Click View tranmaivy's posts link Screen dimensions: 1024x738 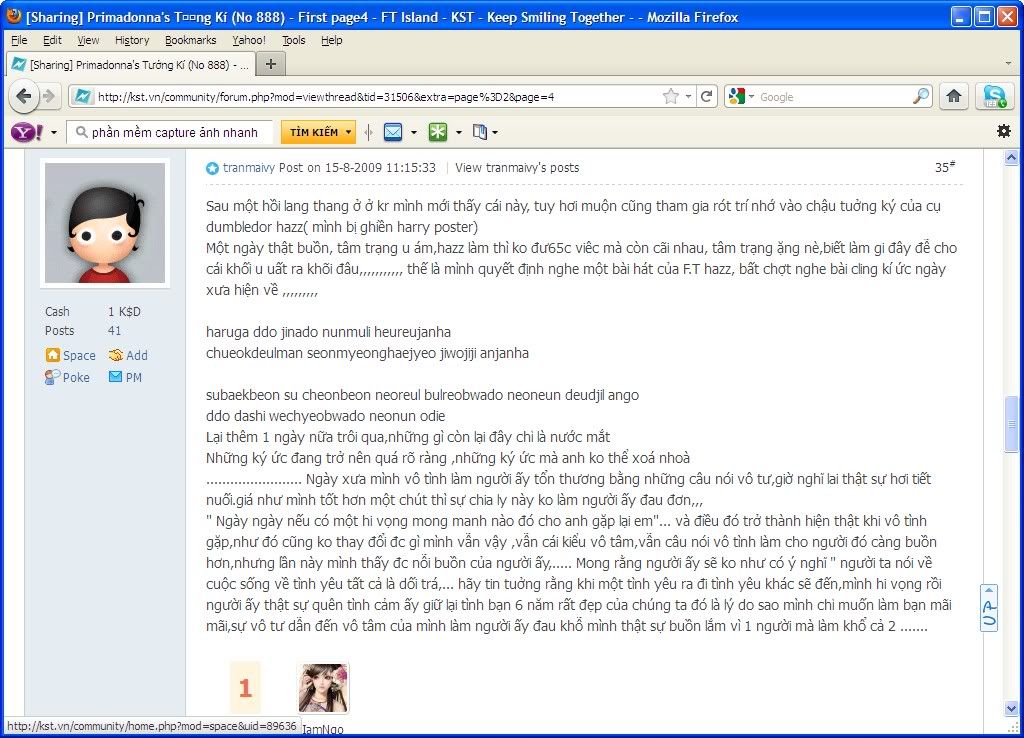point(517,168)
